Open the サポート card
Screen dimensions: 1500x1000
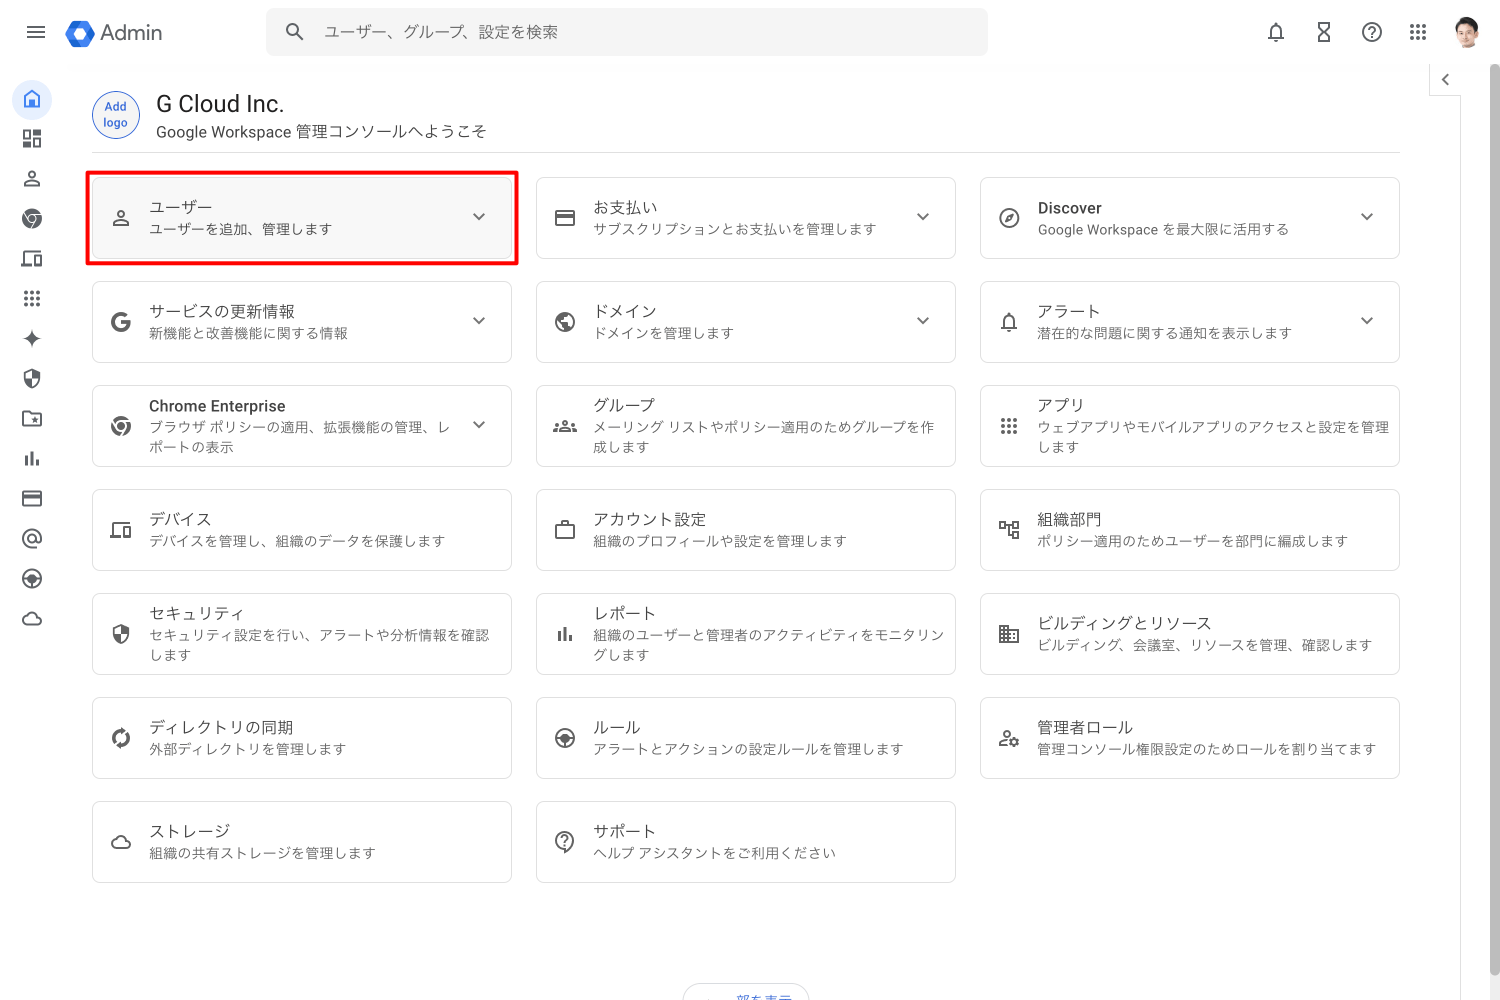746,842
